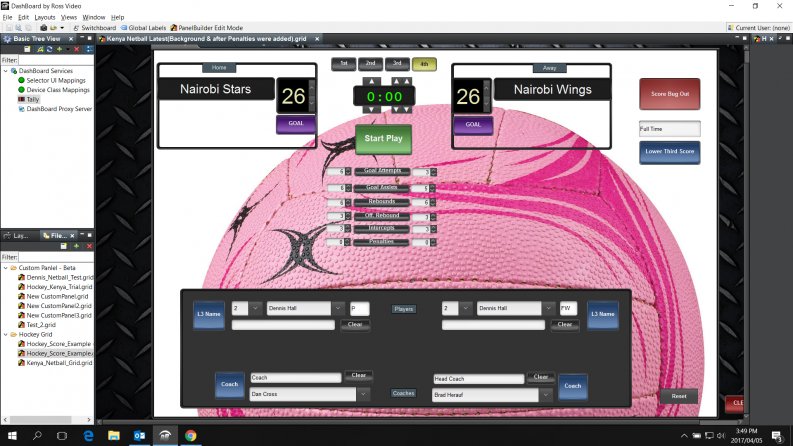The width and height of the screenshot is (793, 446).
Task: Collapse the Hockey Grid folder
Action: (6, 335)
